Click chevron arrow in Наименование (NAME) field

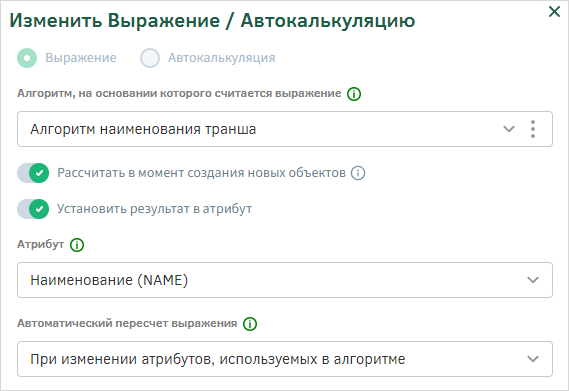(x=533, y=280)
